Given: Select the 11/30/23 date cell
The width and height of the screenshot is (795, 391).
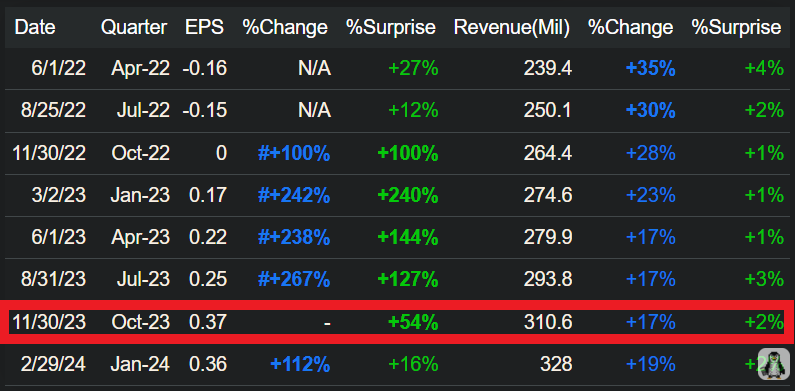Looking at the screenshot, I should [x=49, y=322].
